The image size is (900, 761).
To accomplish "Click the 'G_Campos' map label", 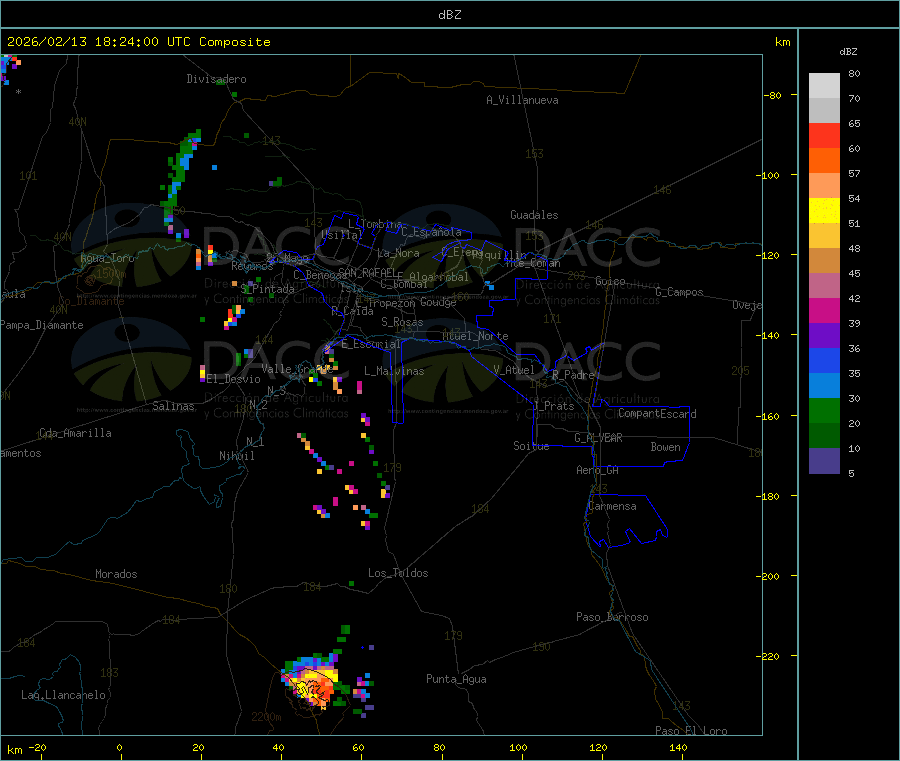I will (x=679, y=292).
